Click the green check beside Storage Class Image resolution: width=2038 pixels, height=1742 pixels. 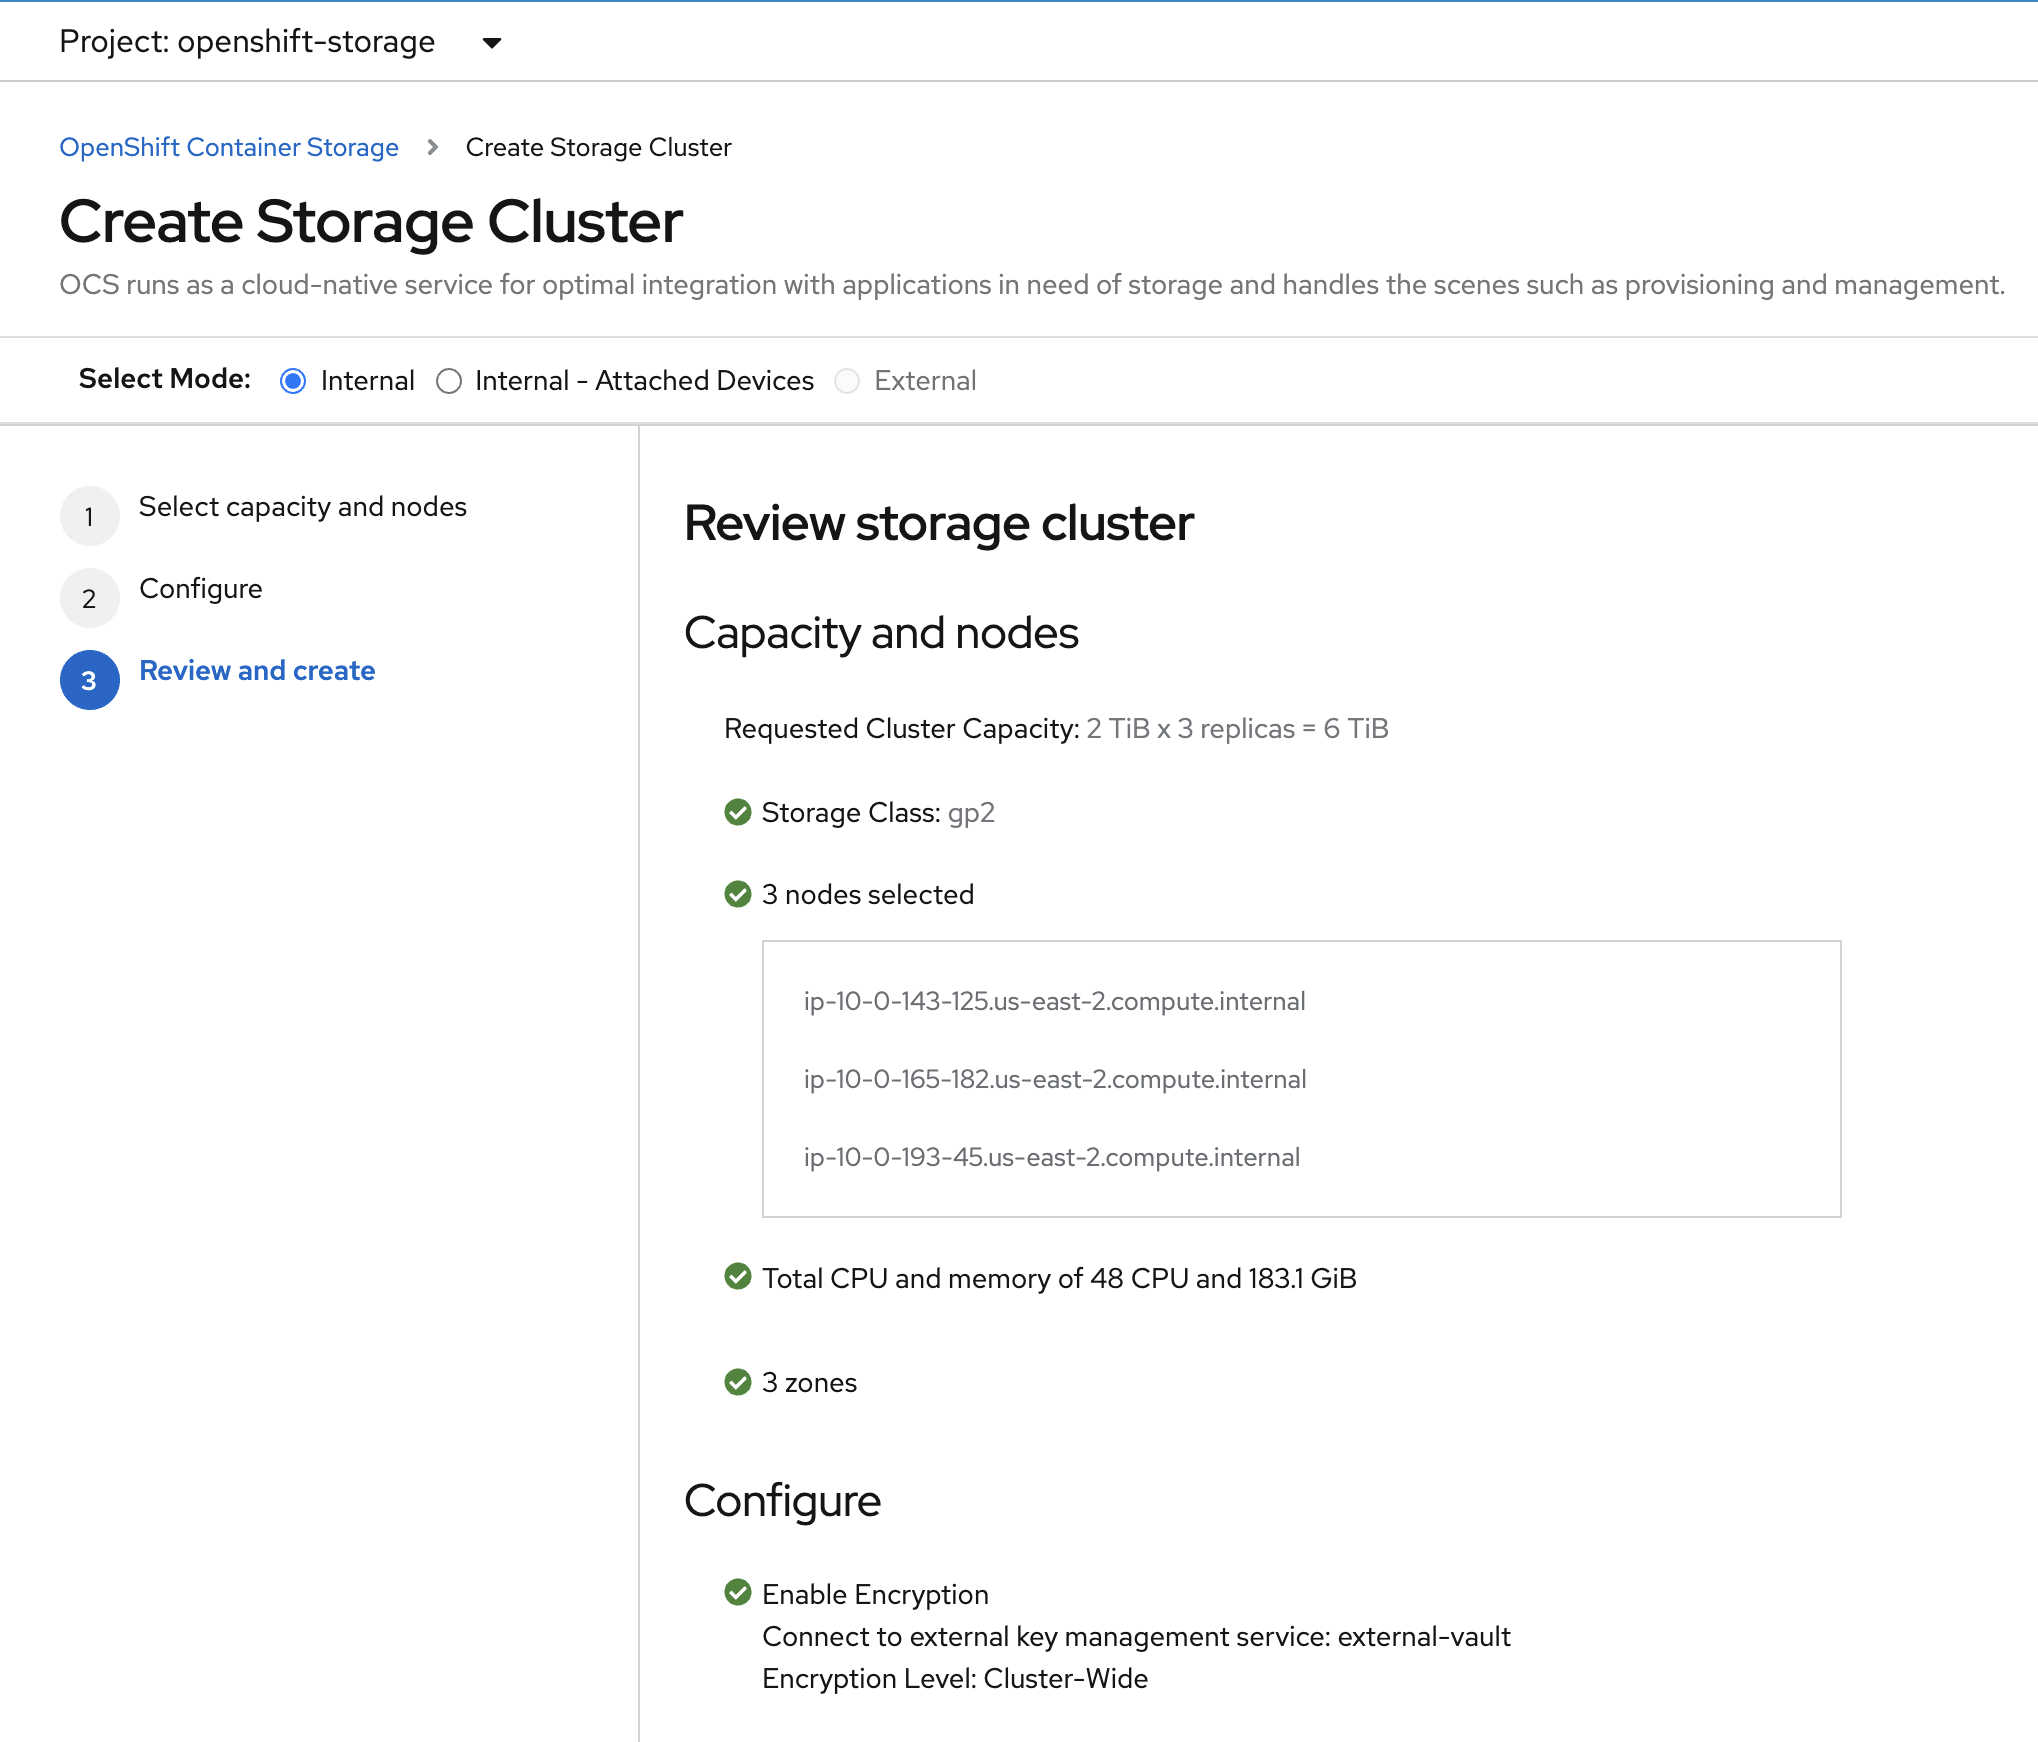pyautogui.click(x=738, y=812)
